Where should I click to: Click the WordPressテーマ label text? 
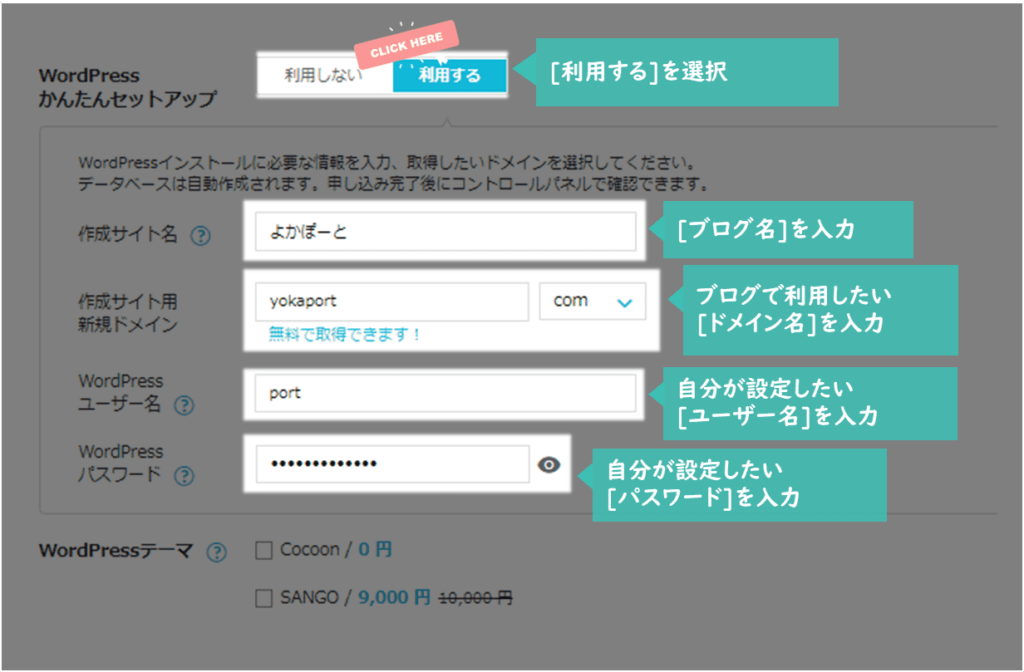(116, 551)
